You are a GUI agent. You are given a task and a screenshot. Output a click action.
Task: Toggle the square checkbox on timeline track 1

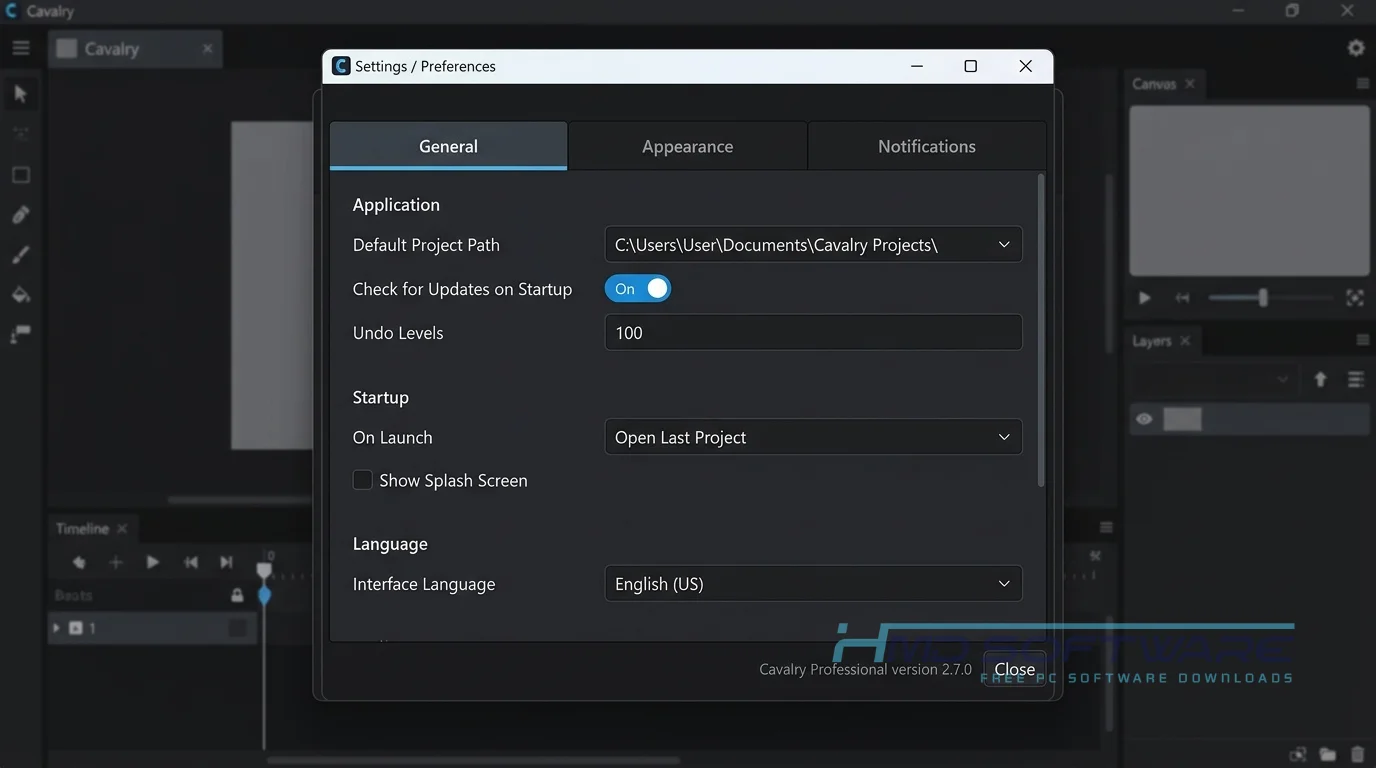[x=237, y=628]
